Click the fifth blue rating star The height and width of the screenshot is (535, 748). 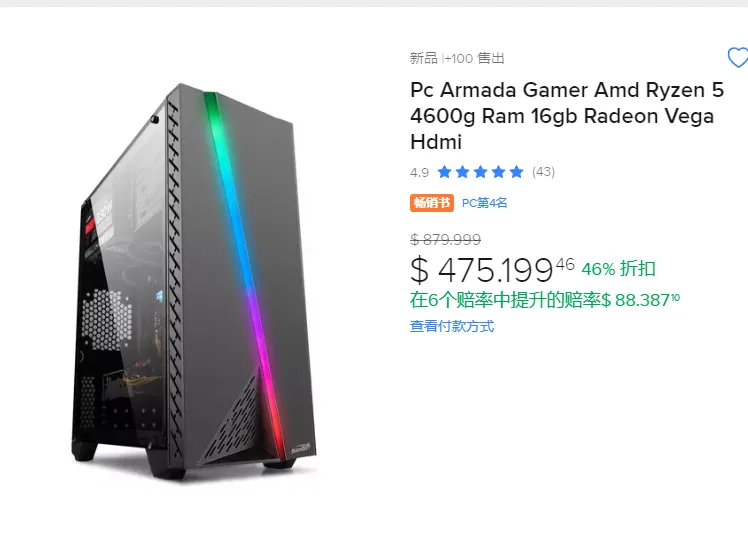pos(517,172)
